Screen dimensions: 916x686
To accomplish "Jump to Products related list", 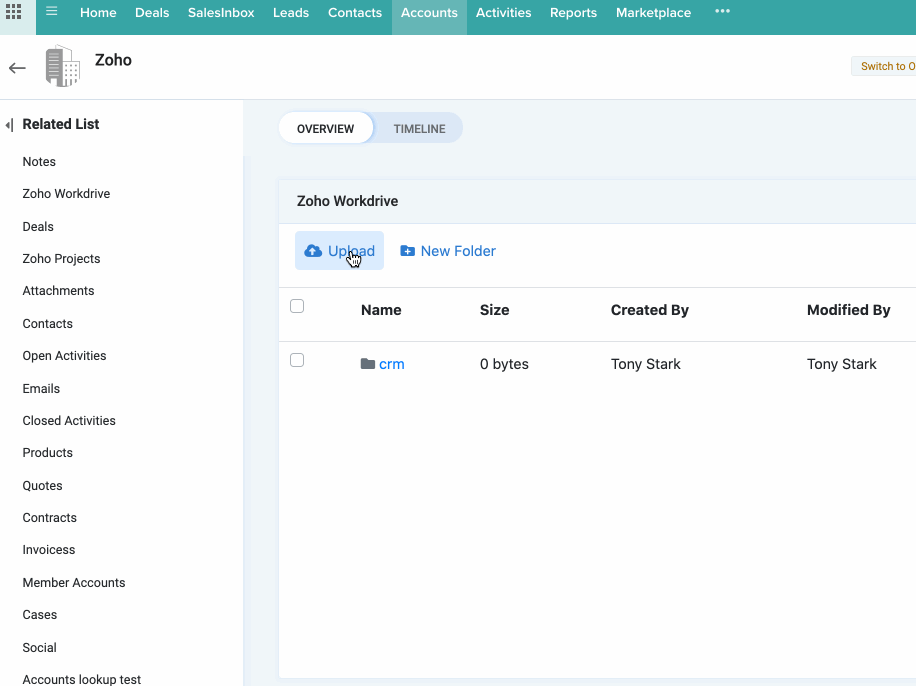I will coord(47,453).
